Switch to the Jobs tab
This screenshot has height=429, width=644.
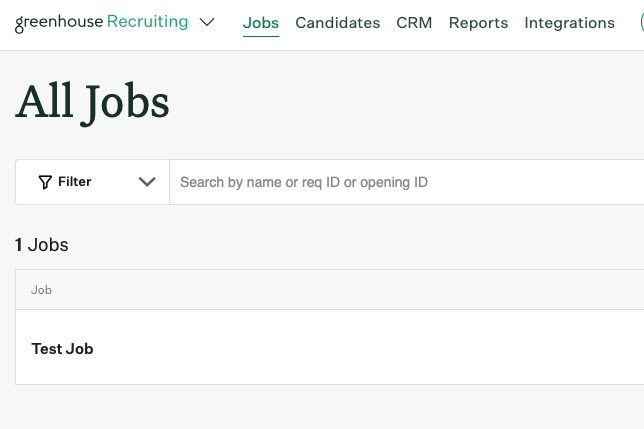[261, 23]
